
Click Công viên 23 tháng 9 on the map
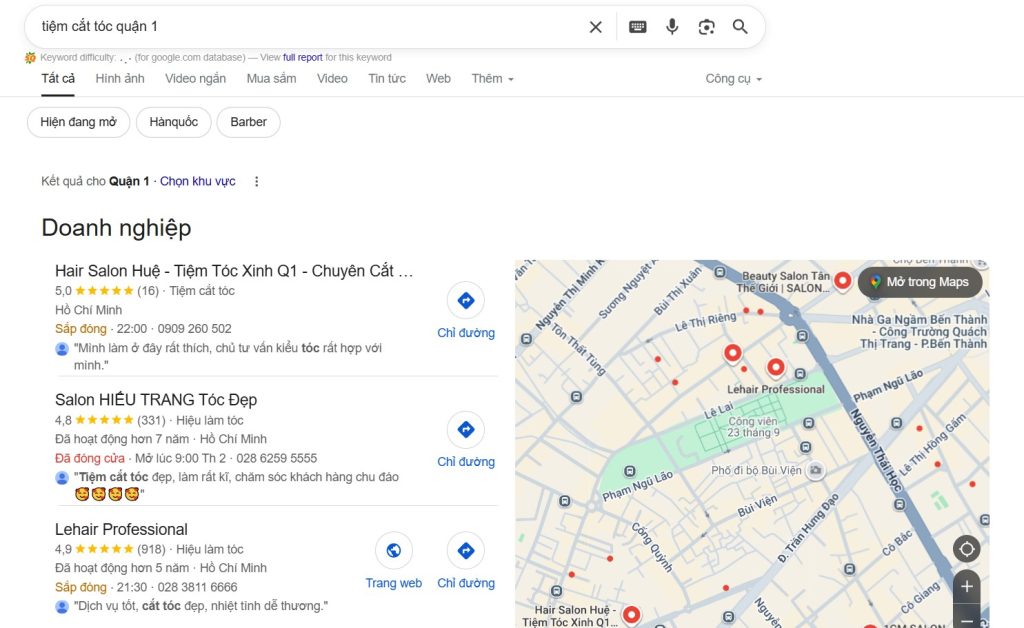[754, 427]
